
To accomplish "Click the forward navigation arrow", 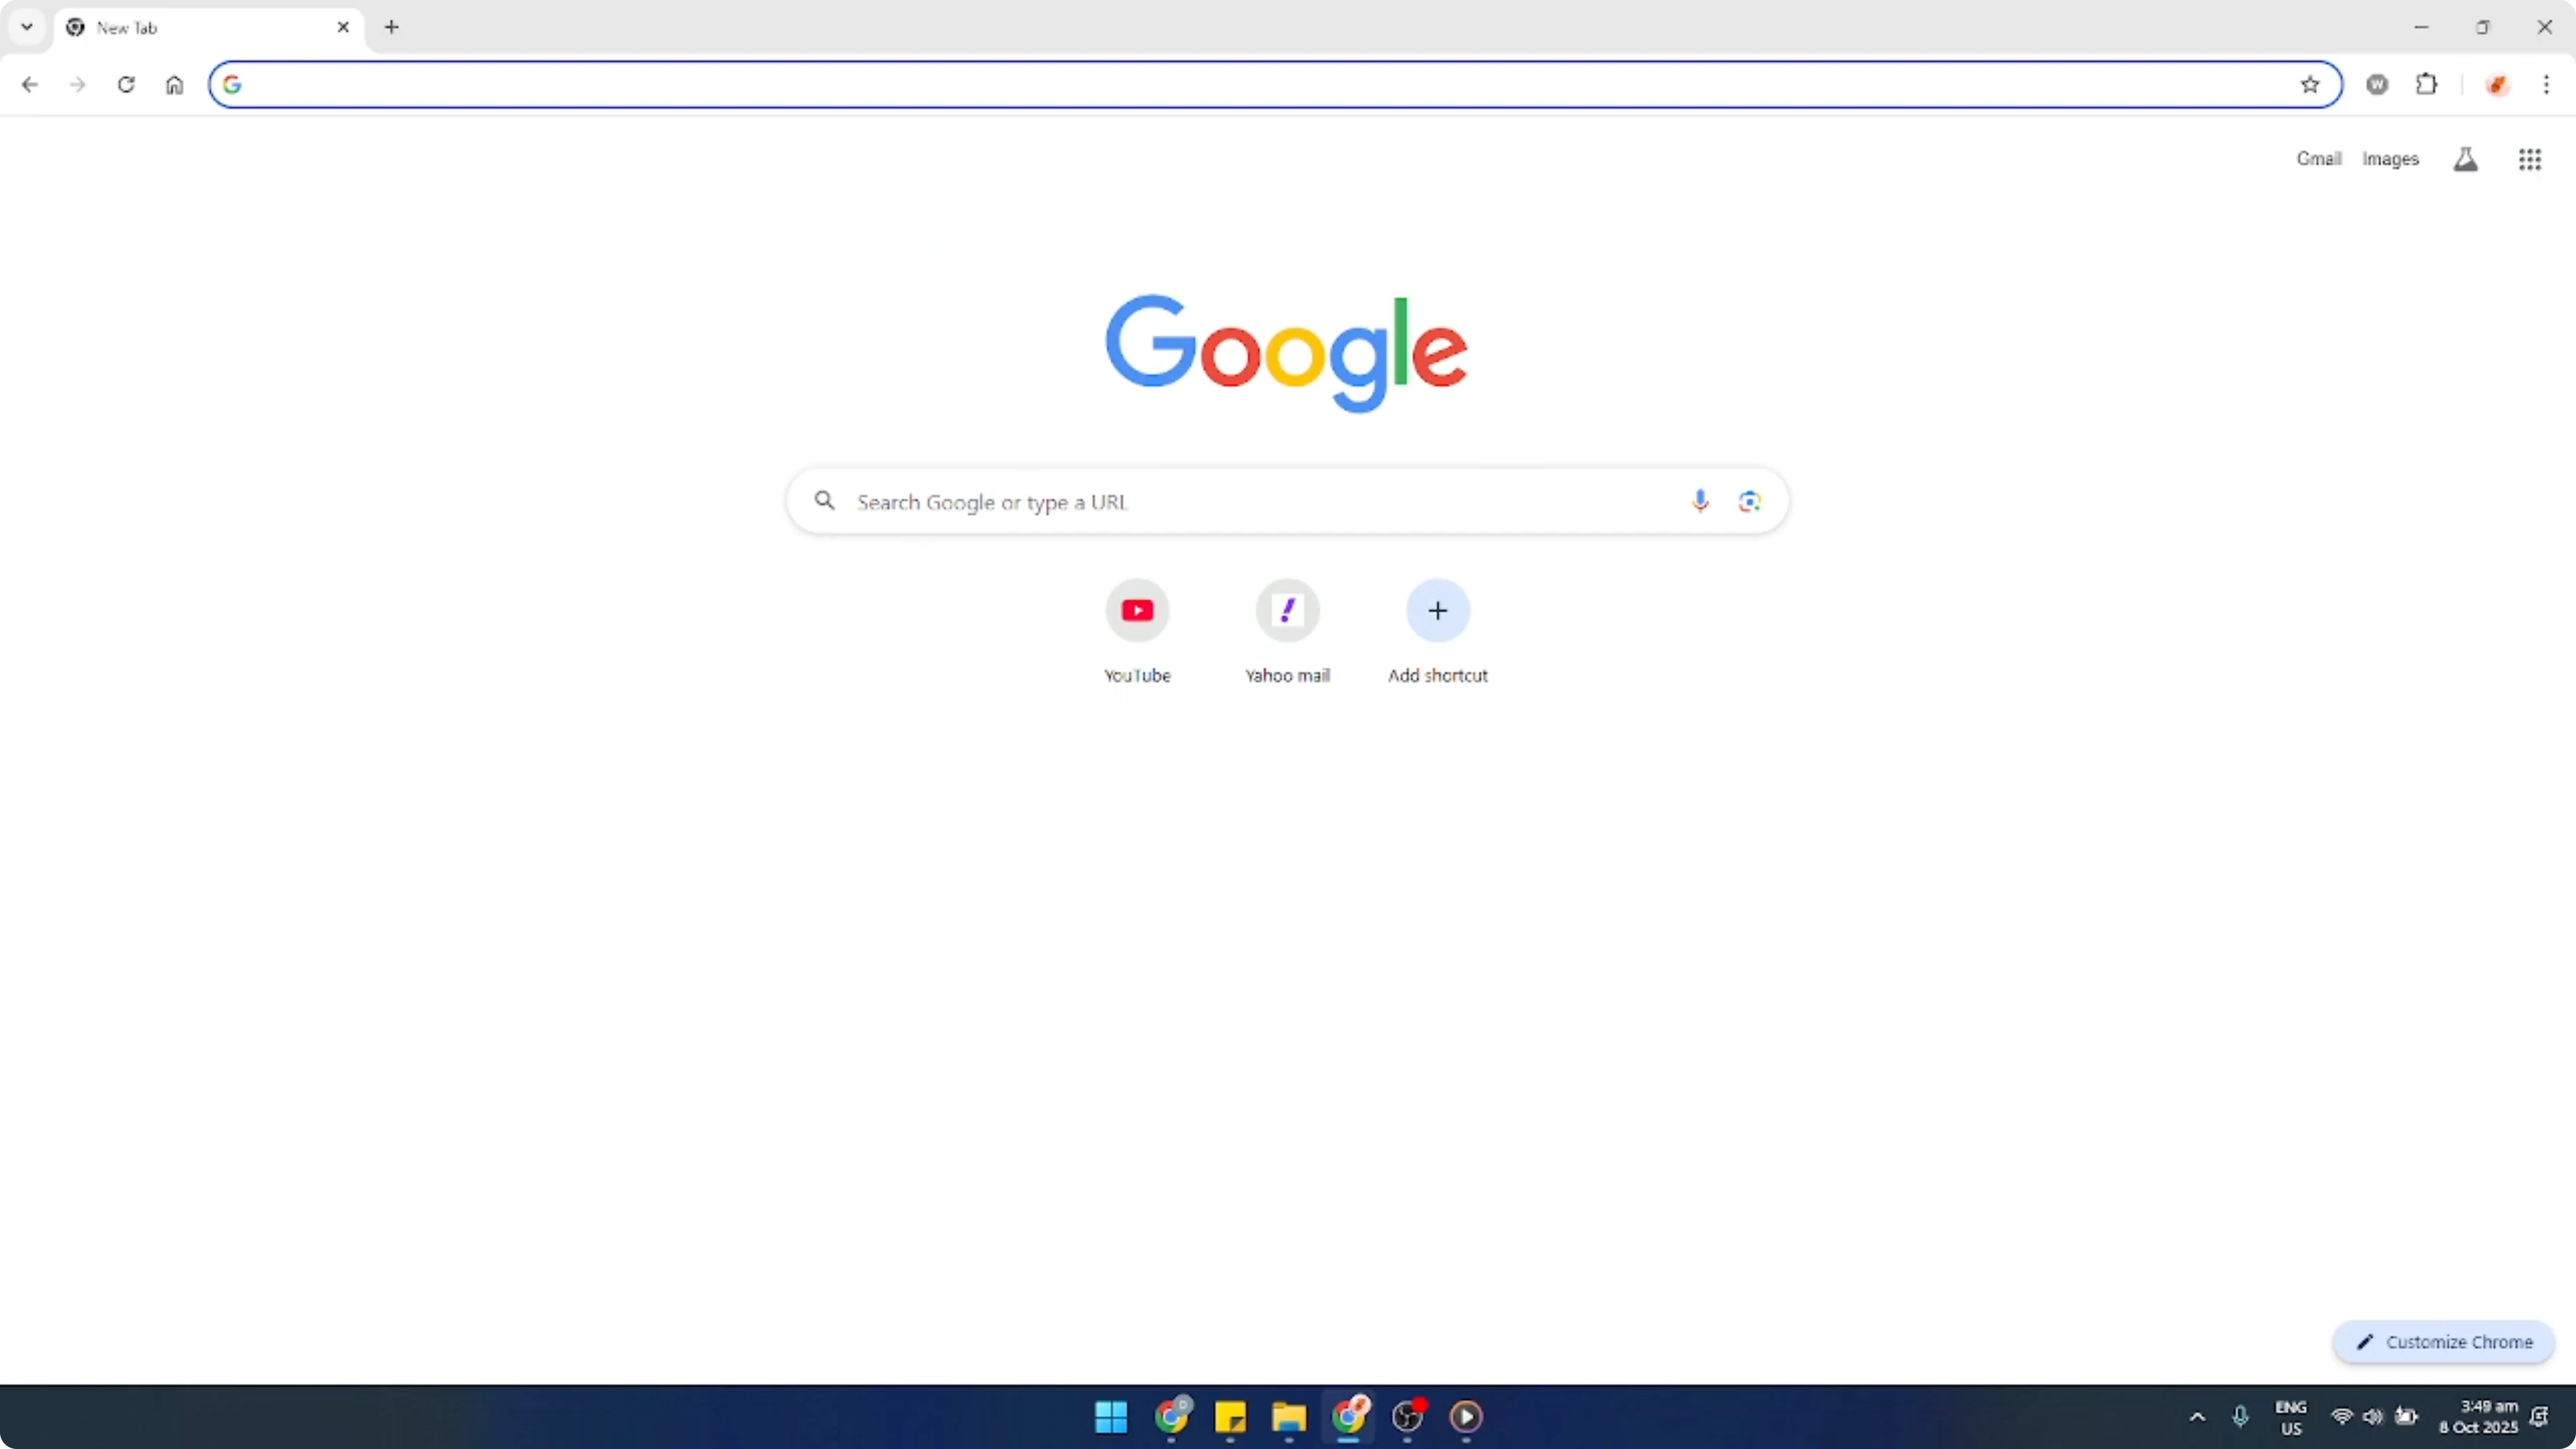I will 77,85.
